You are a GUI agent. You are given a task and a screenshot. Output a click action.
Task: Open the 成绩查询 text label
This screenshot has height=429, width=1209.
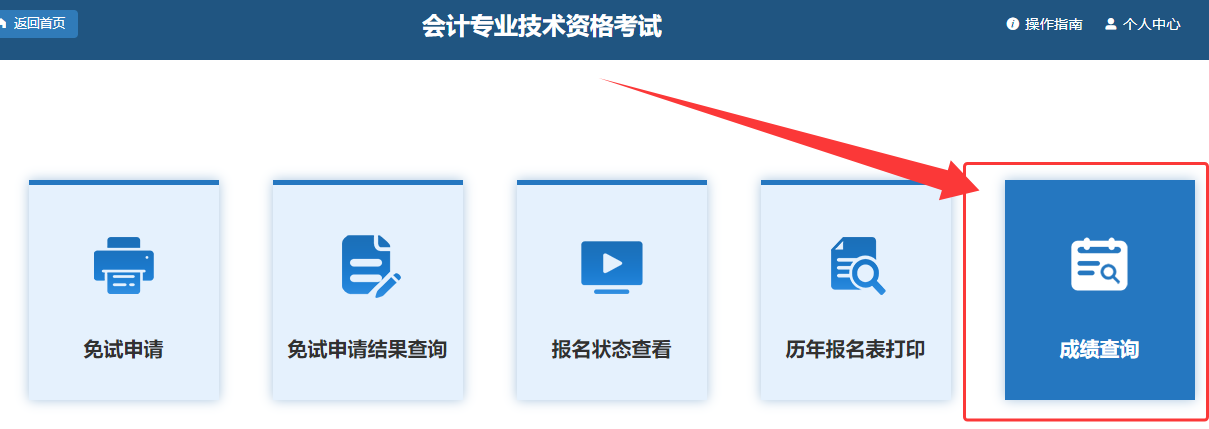[1099, 350]
